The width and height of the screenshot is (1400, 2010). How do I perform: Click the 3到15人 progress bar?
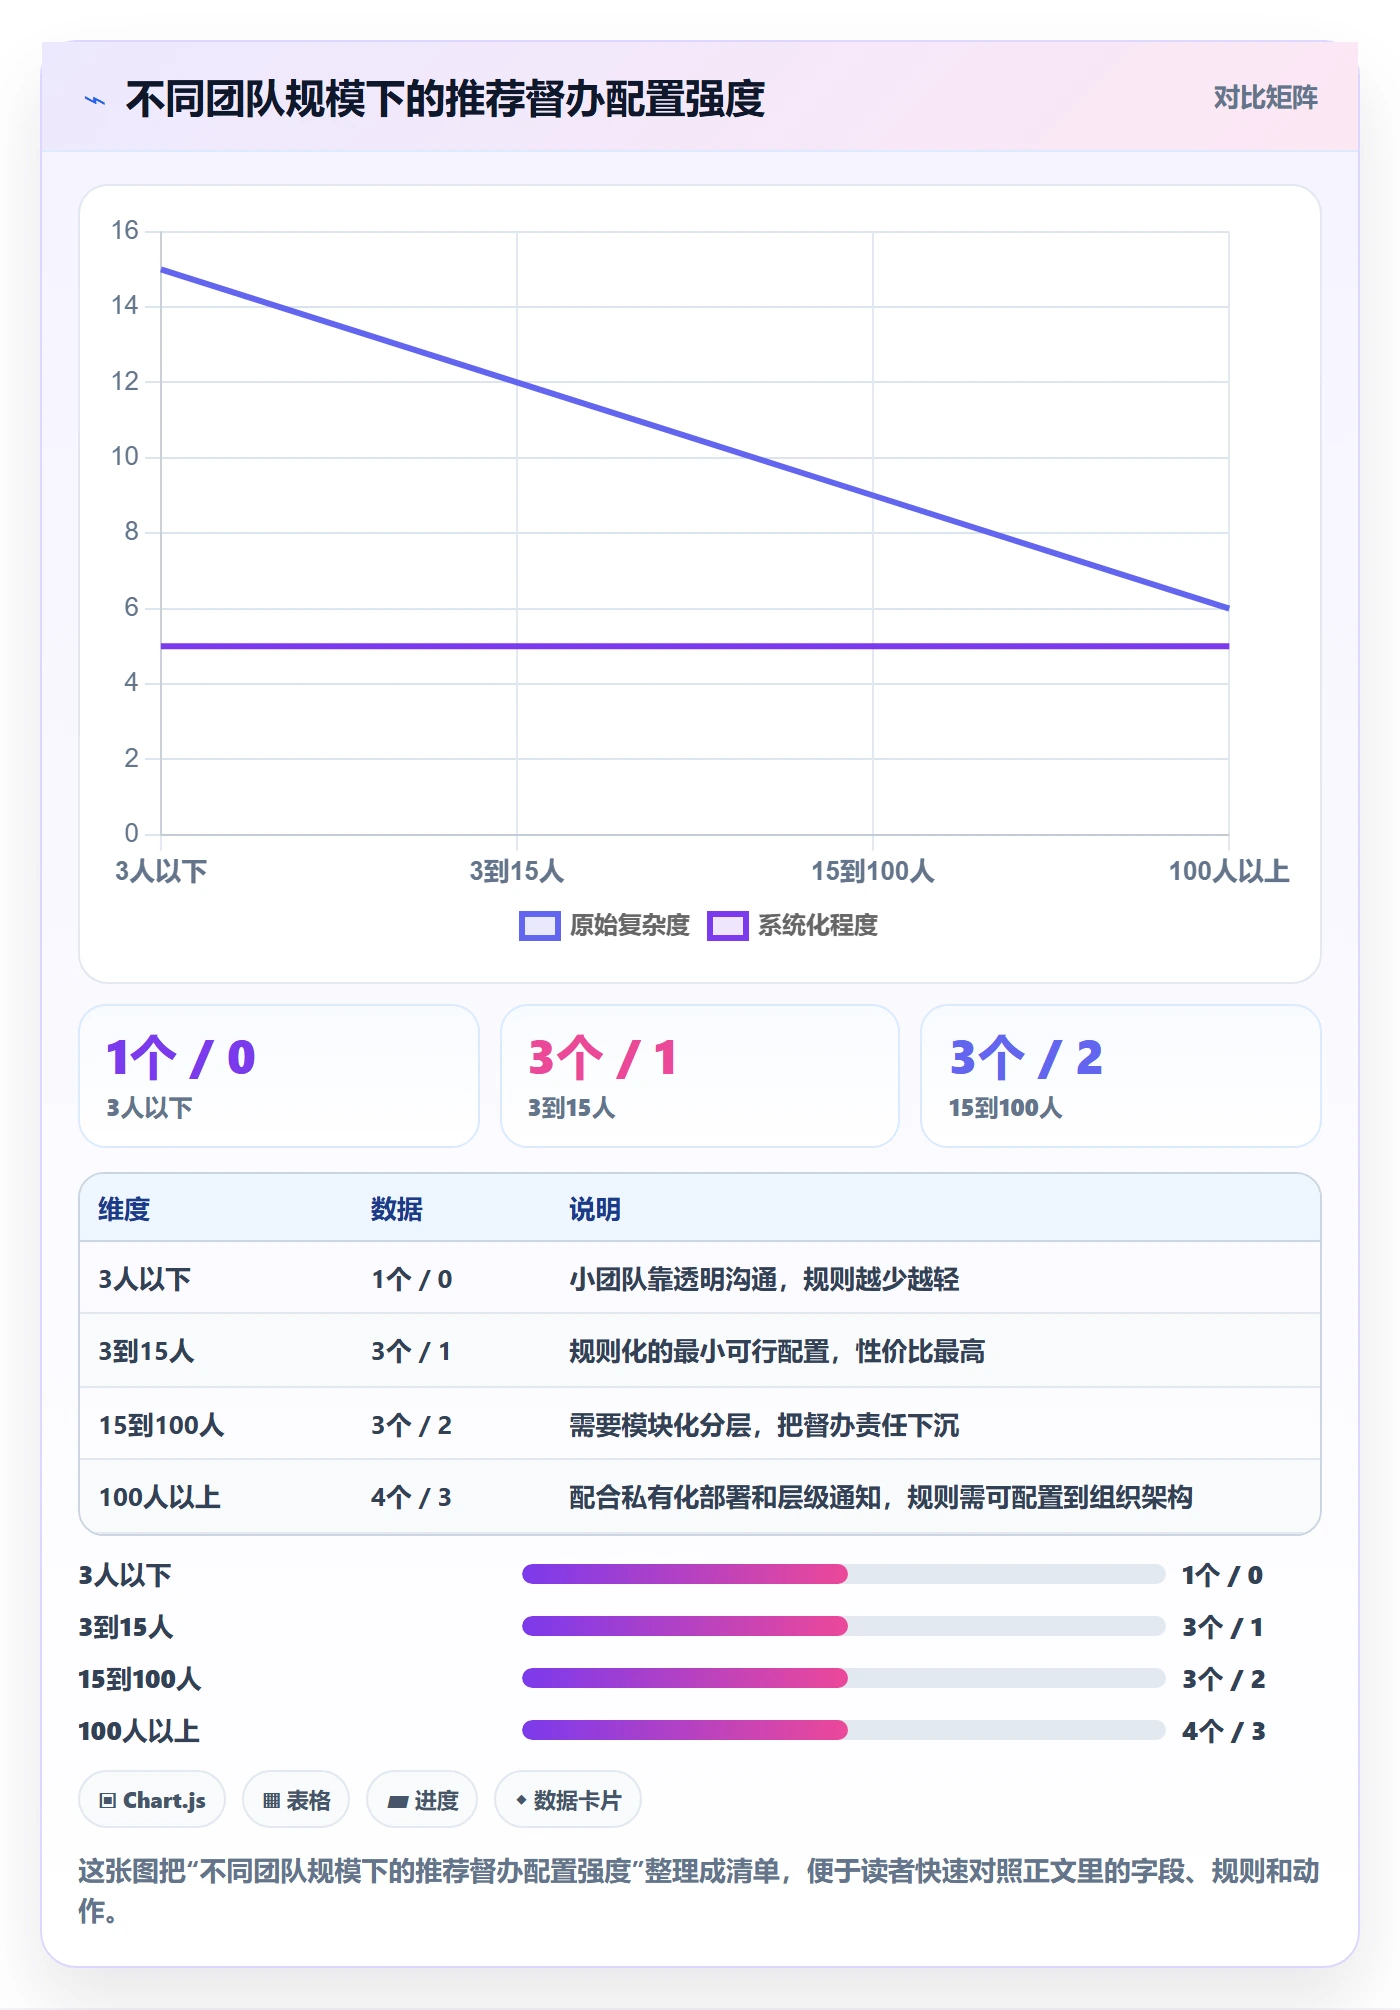843,1627
